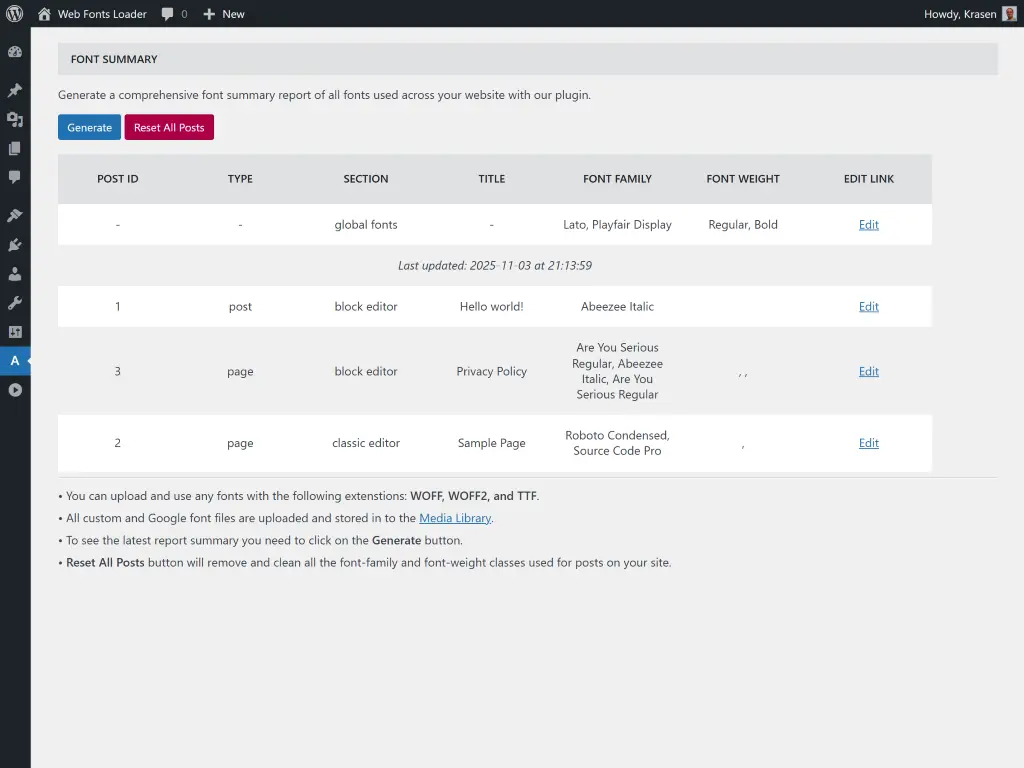Viewport: 1024px width, 768px height.
Task: Edit the global fonts row
Action: tap(868, 224)
